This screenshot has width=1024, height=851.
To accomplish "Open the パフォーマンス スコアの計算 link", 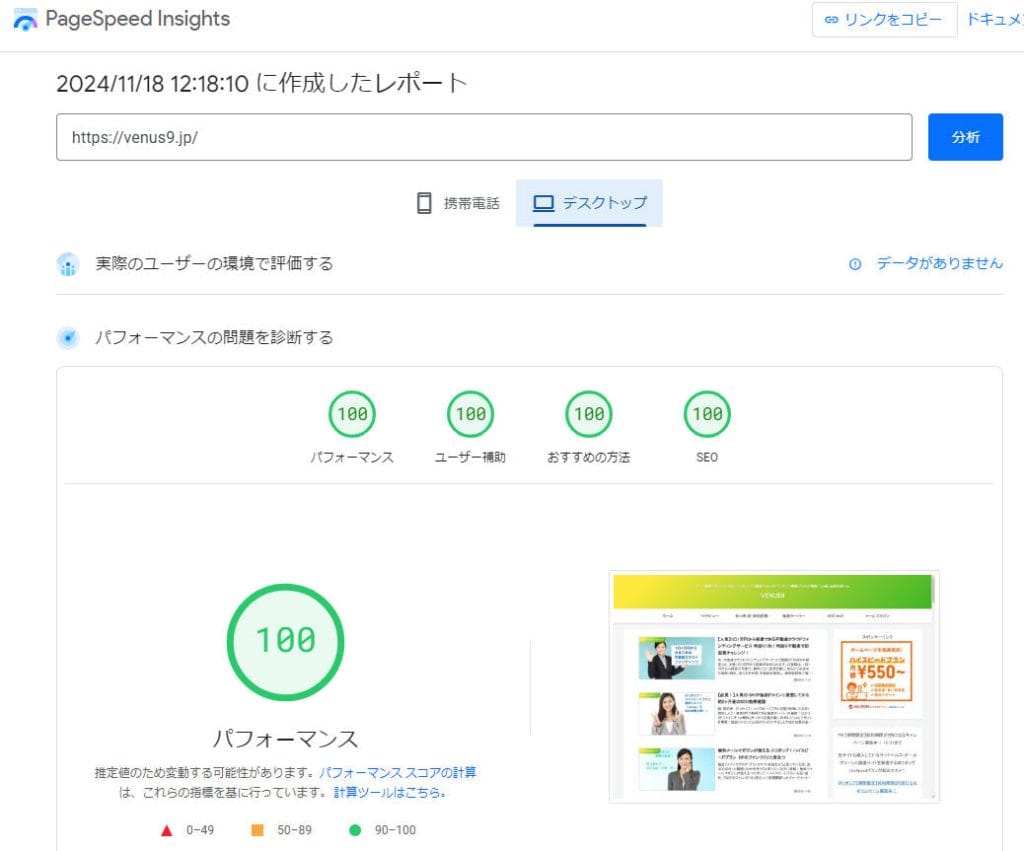I will pos(398,773).
